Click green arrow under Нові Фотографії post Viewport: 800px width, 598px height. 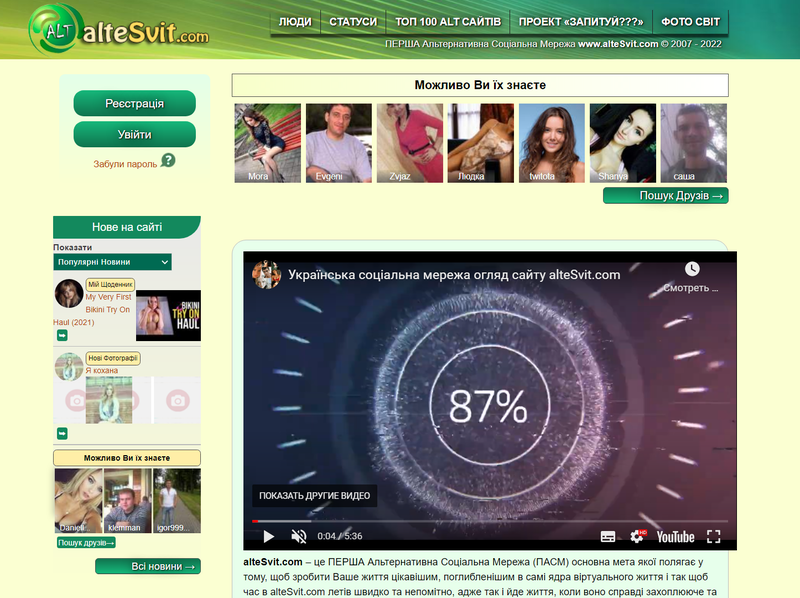click(x=62, y=433)
